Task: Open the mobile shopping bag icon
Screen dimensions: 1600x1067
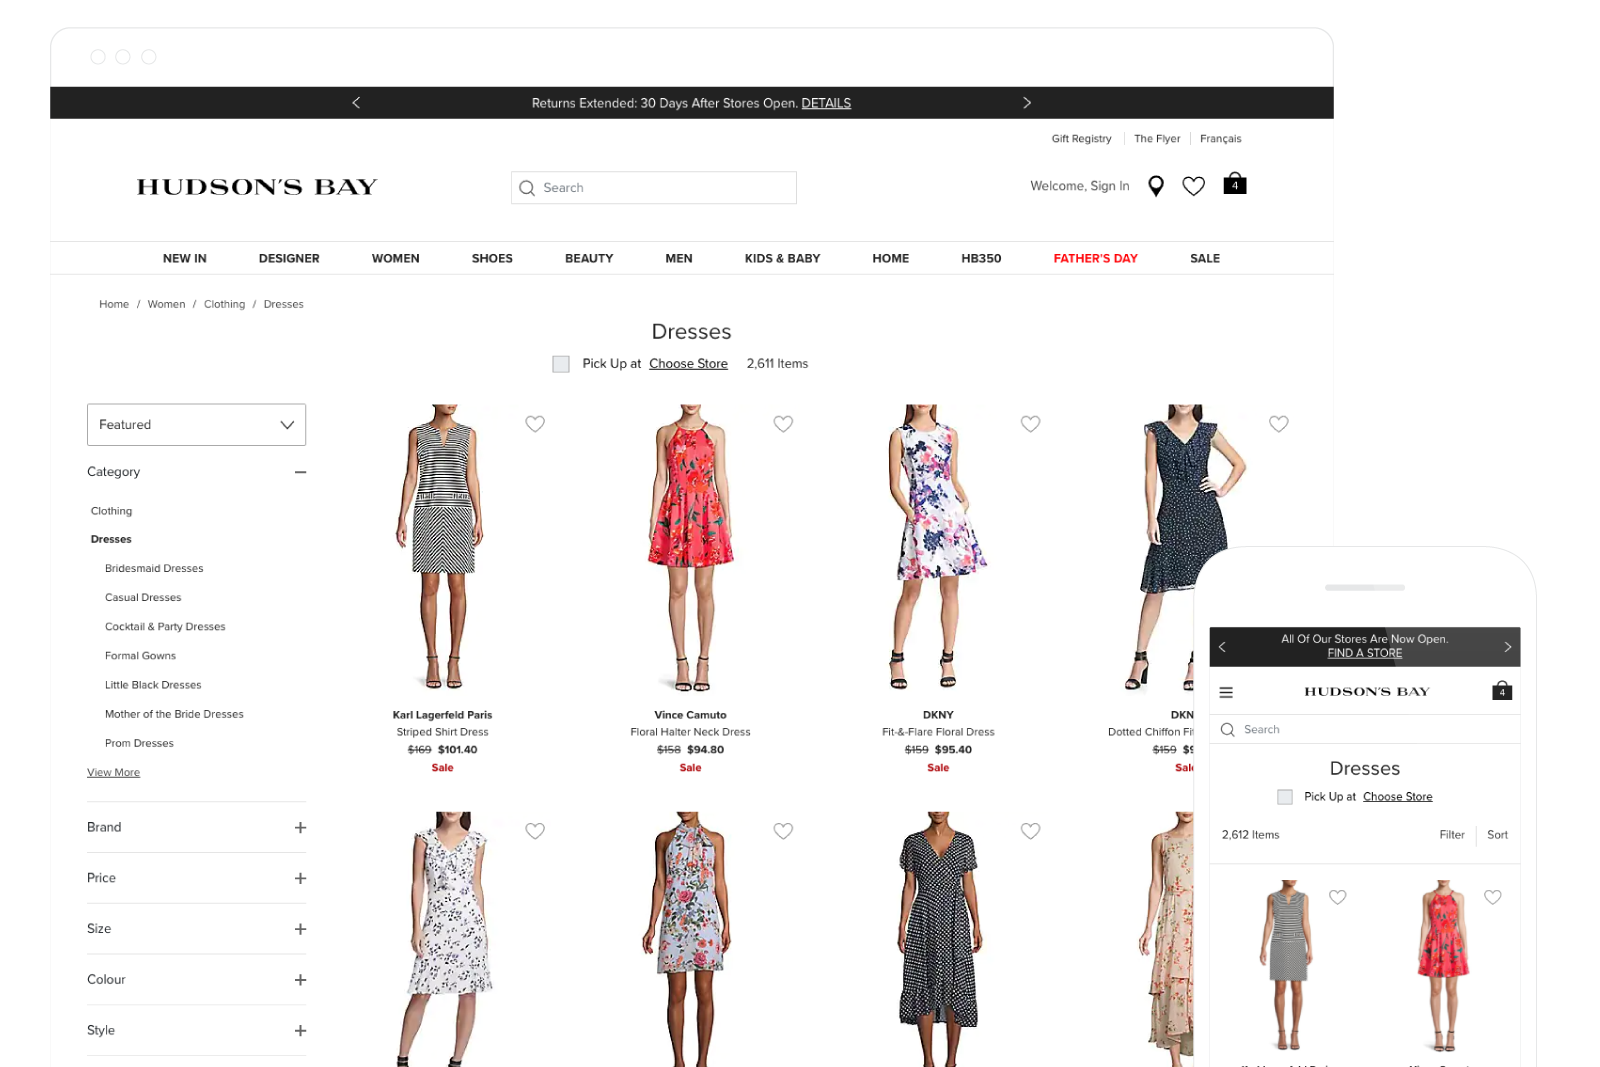Action: [1502, 691]
